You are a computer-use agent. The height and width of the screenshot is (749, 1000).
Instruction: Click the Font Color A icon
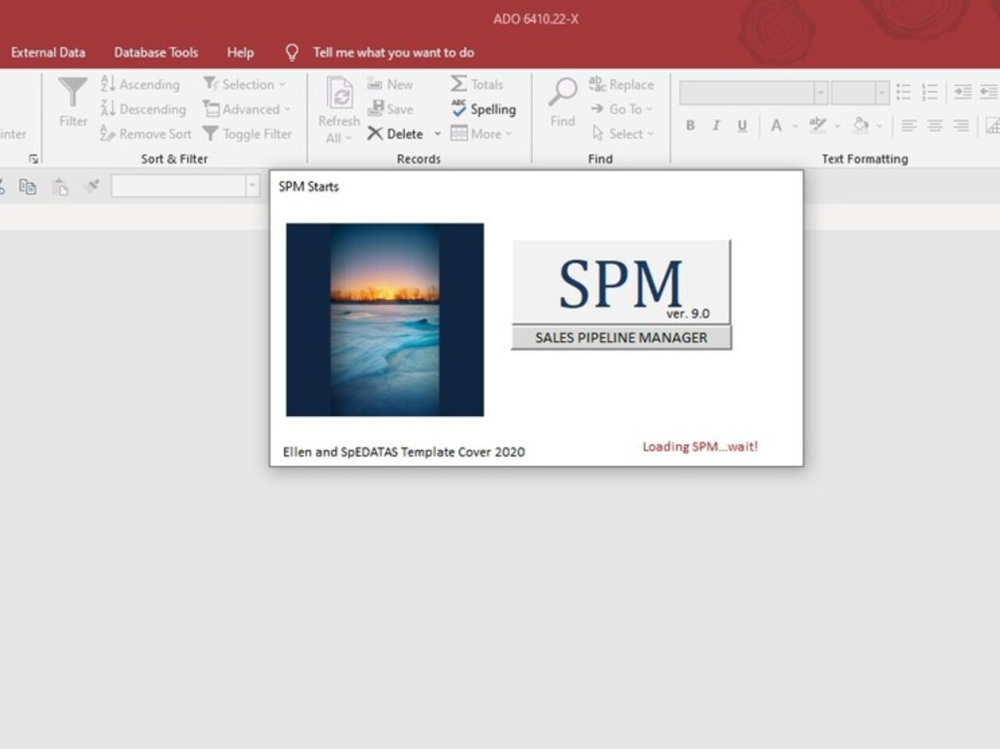pos(776,126)
